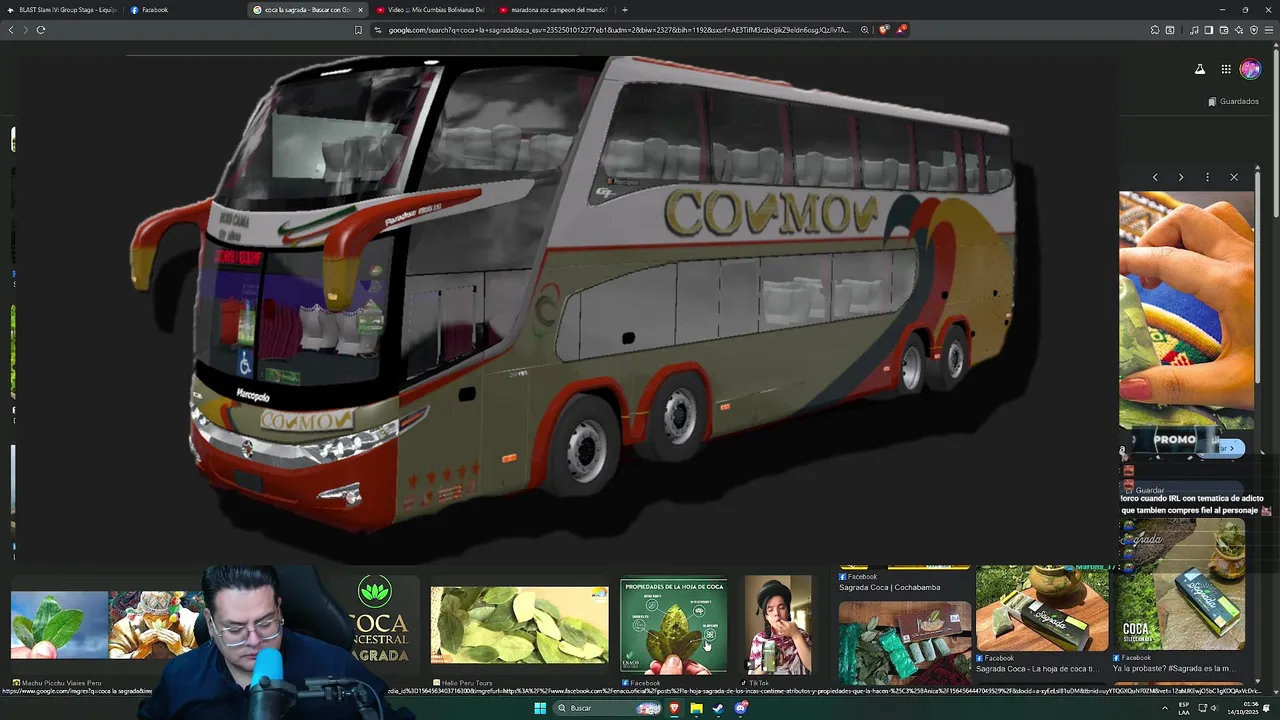
Task: Open the Brave Rewards triangle icon
Action: [x=901, y=30]
